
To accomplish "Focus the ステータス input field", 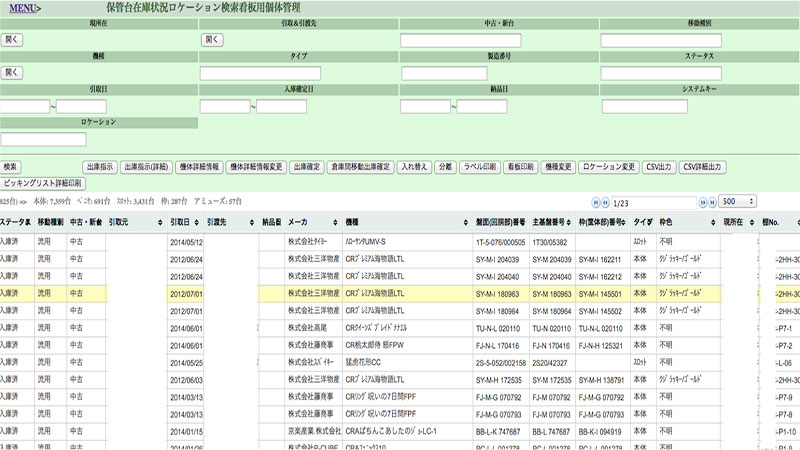I will 661,73.
